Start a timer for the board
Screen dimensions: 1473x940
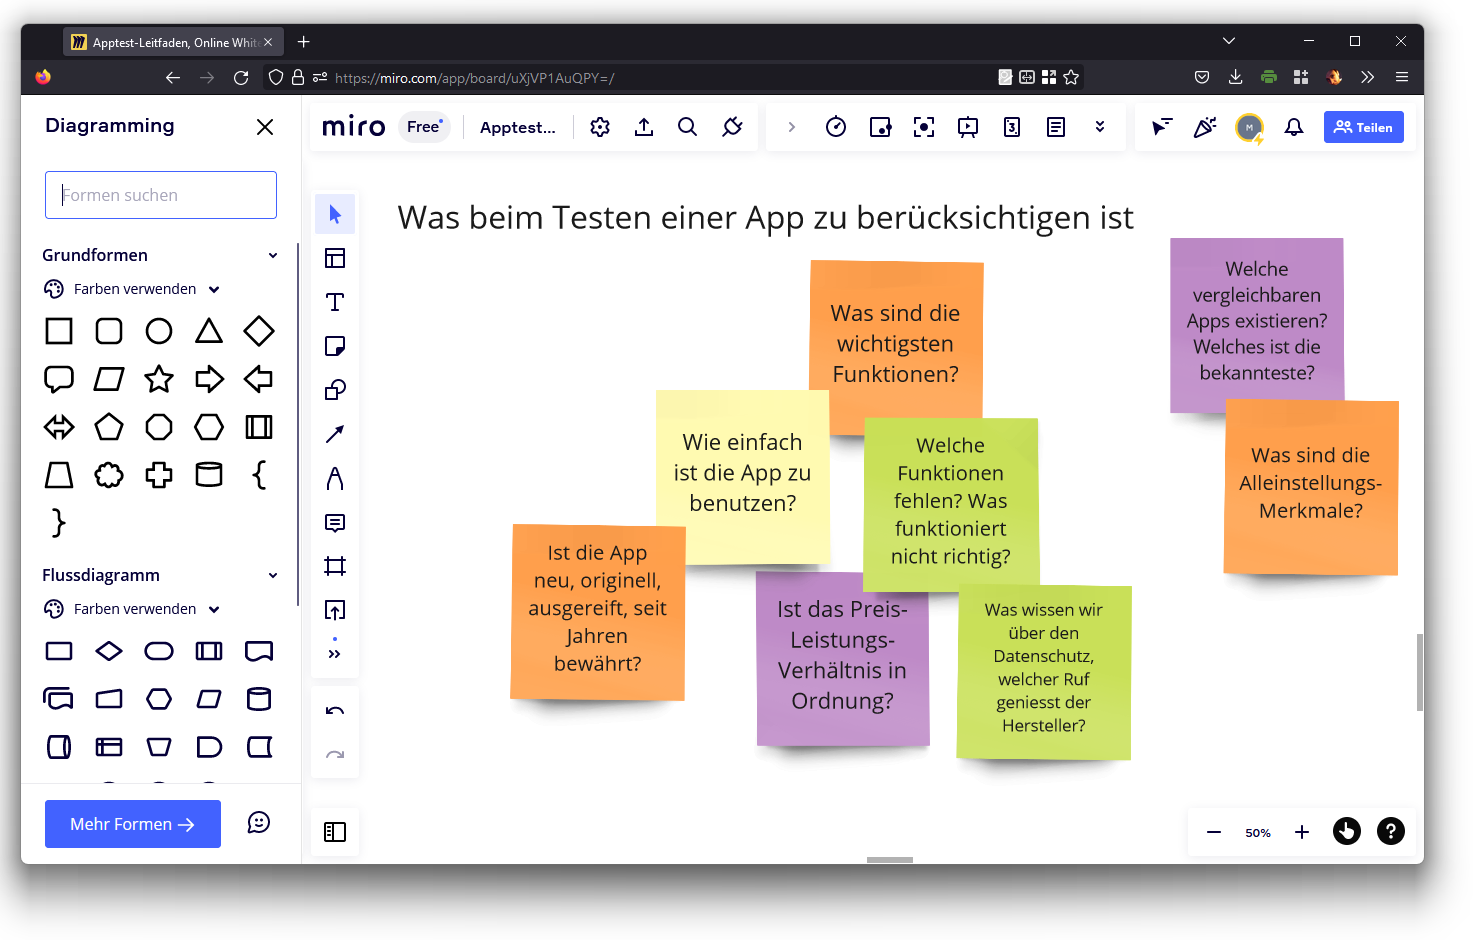click(836, 127)
